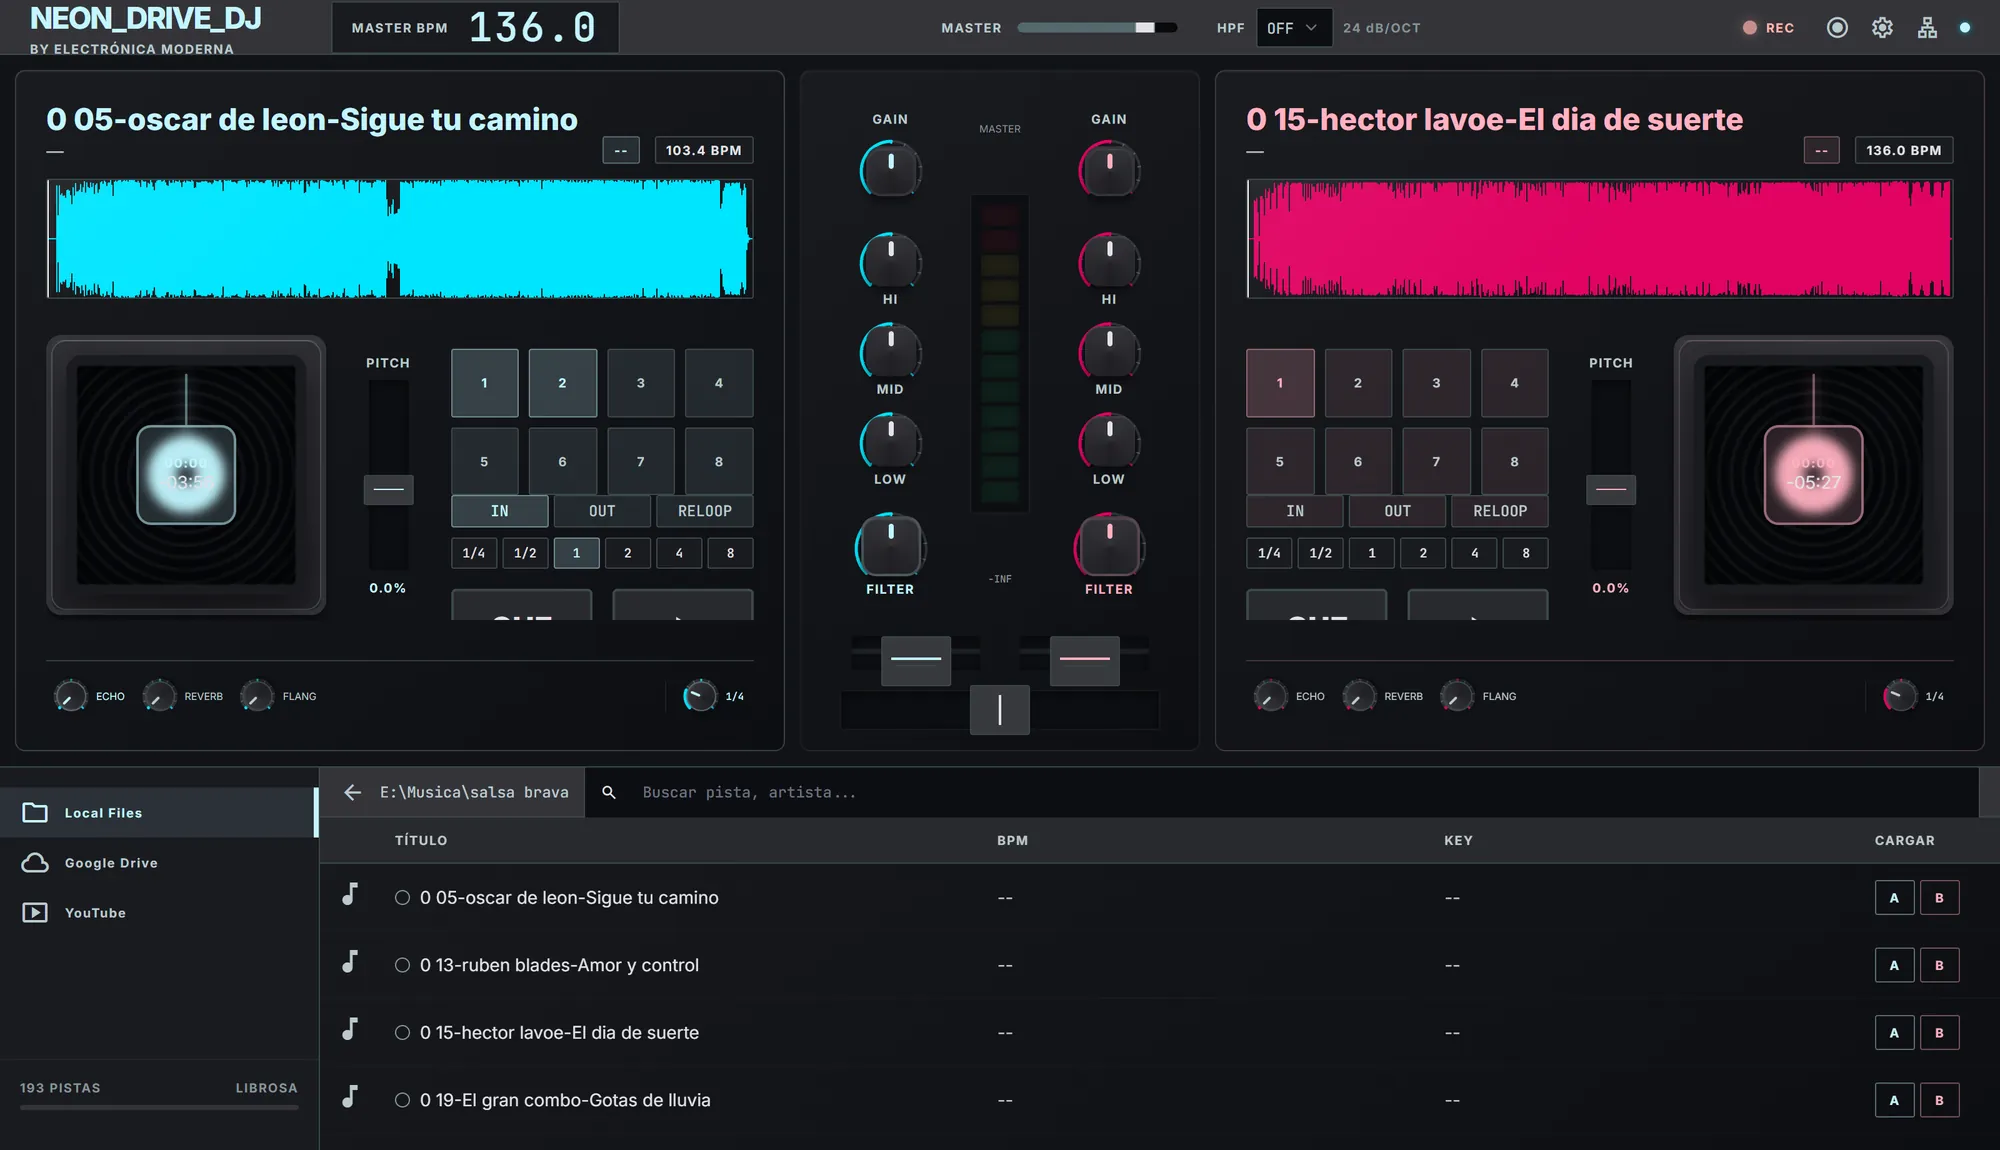This screenshot has height=1150, width=2000.
Task: Select radio circle for Gotas de lluvia
Action: click(x=402, y=1100)
